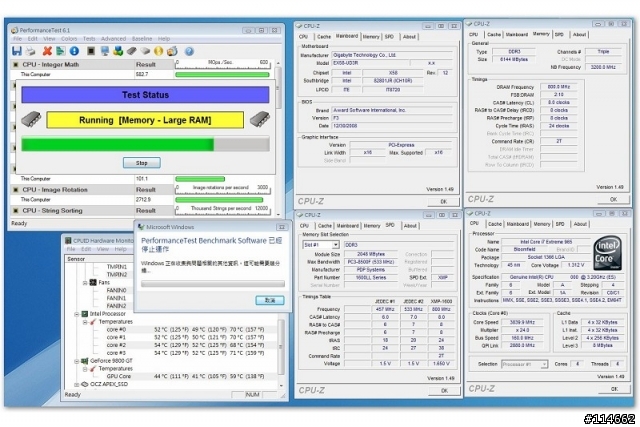Click OK in the CPU-Z SPD window
Viewport: 640px width, 427px height.
tap(444, 391)
